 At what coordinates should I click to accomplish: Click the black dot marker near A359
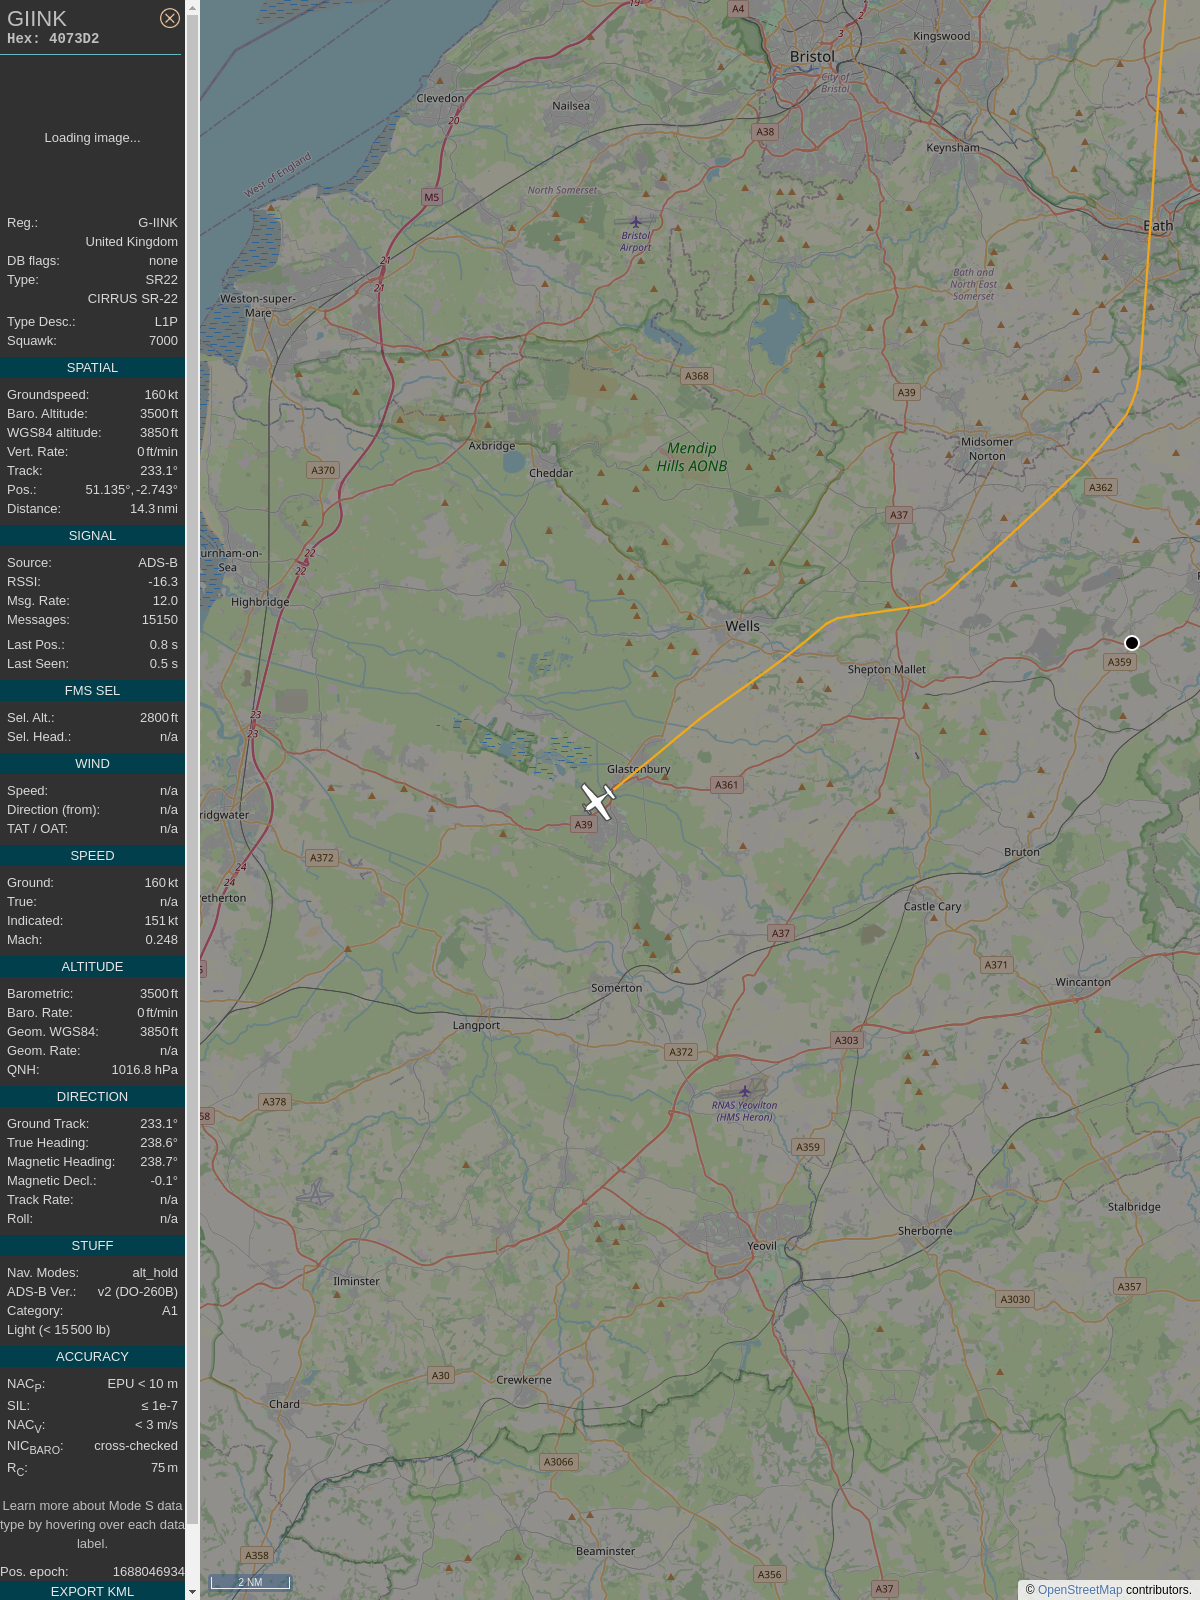click(x=1132, y=643)
